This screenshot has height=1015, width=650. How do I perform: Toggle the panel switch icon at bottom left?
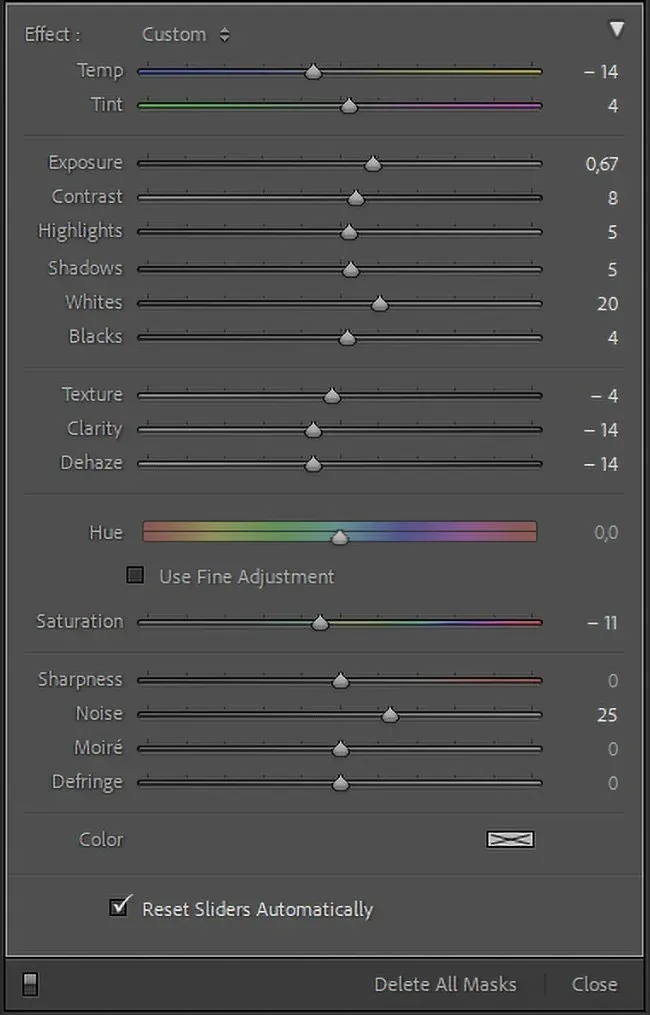pos(29,985)
